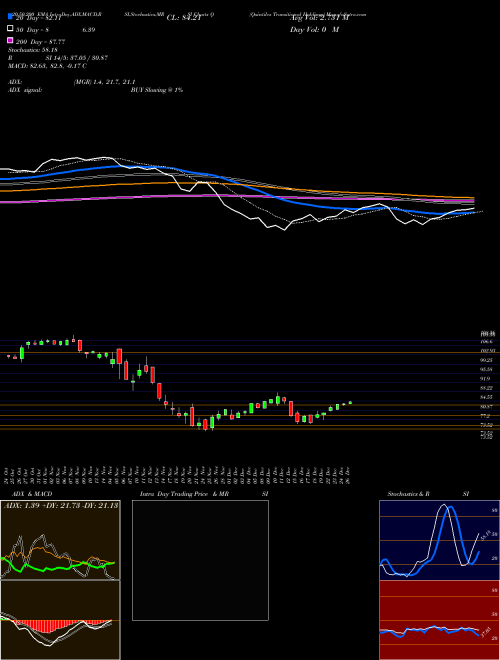The image size is (500, 660).
Task: Click the 'Stochastics & R' panel title
Action: tap(409, 494)
